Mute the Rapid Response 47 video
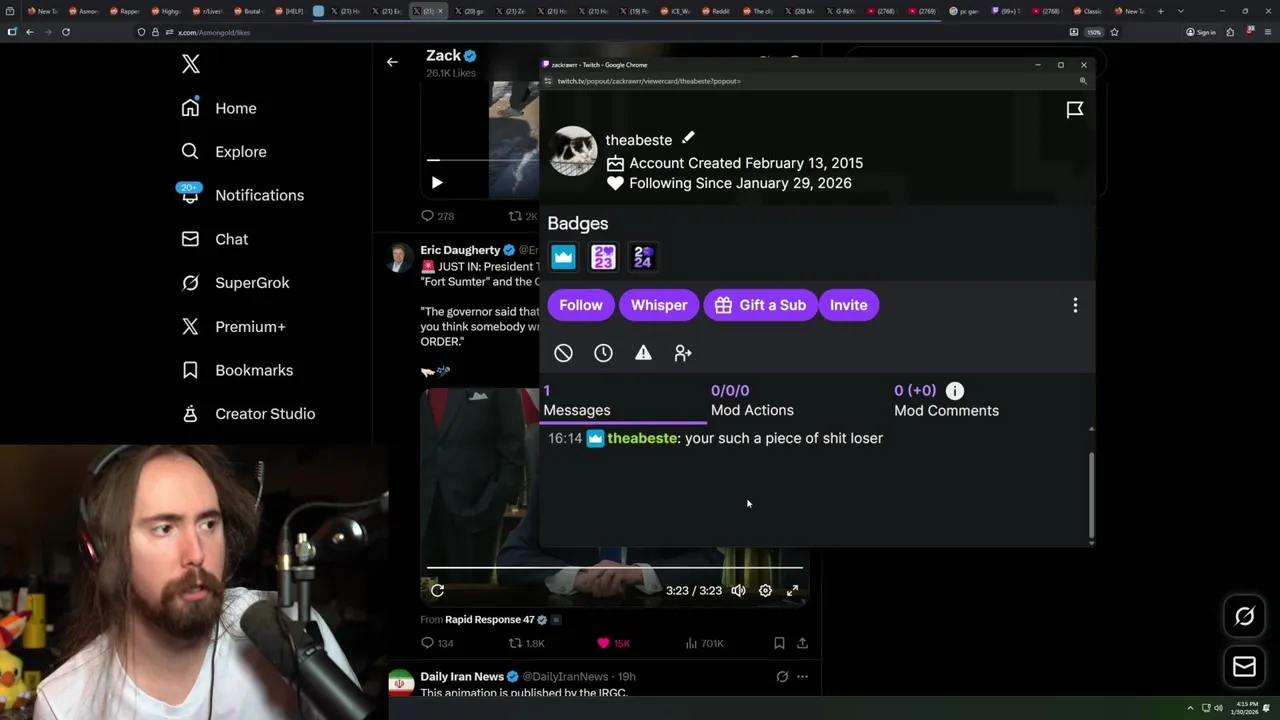 [x=738, y=591]
